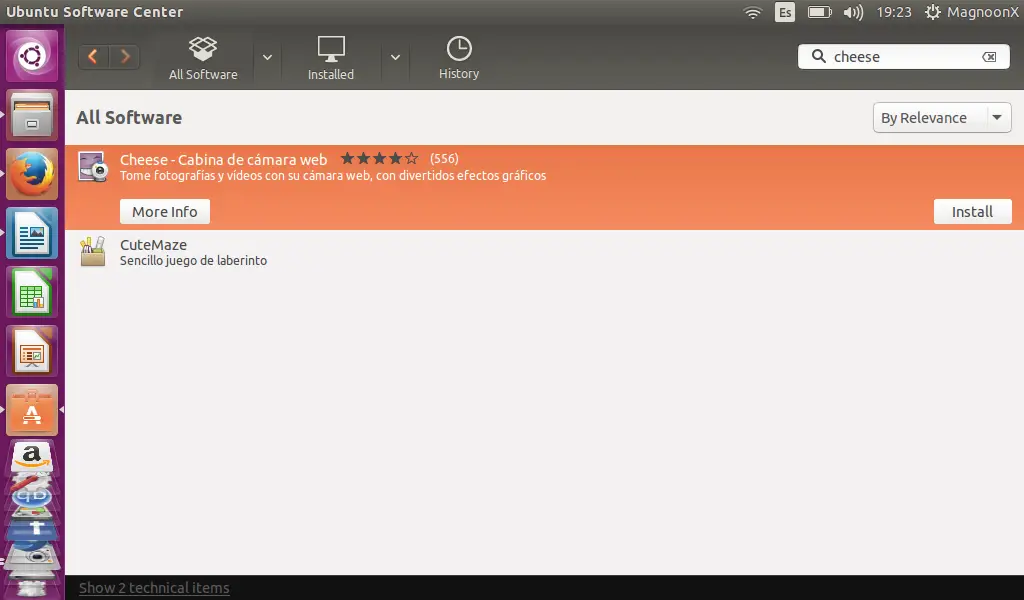Open LibreOffice Calc from the launcher
Viewport: 1024px width, 600px height.
(x=32, y=293)
